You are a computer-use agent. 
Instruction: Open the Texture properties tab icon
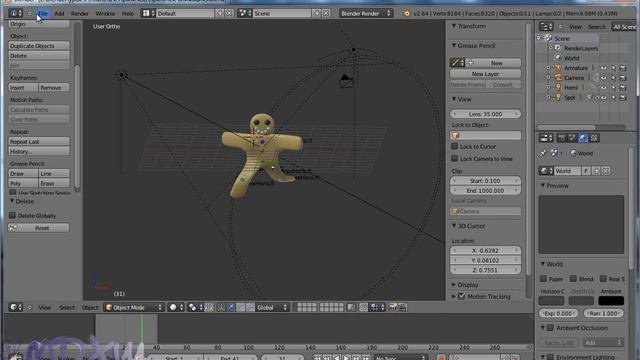pyautogui.click(x=594, y=138)
